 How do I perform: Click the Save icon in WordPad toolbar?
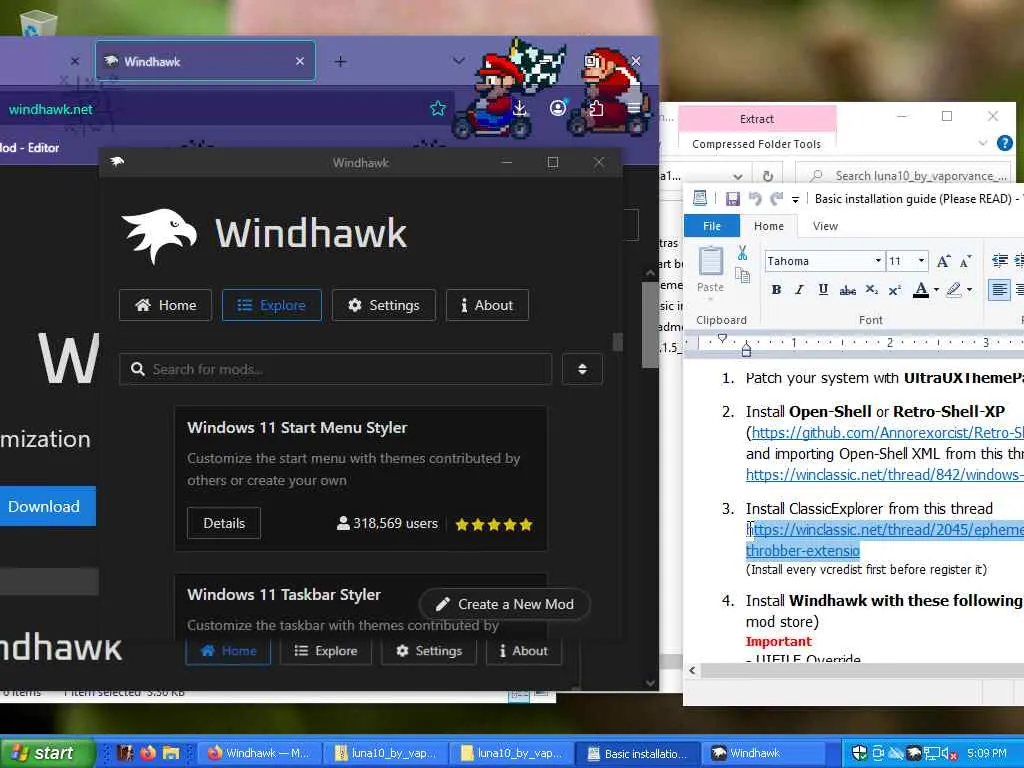pyautogui.click(x=732, y=199)
